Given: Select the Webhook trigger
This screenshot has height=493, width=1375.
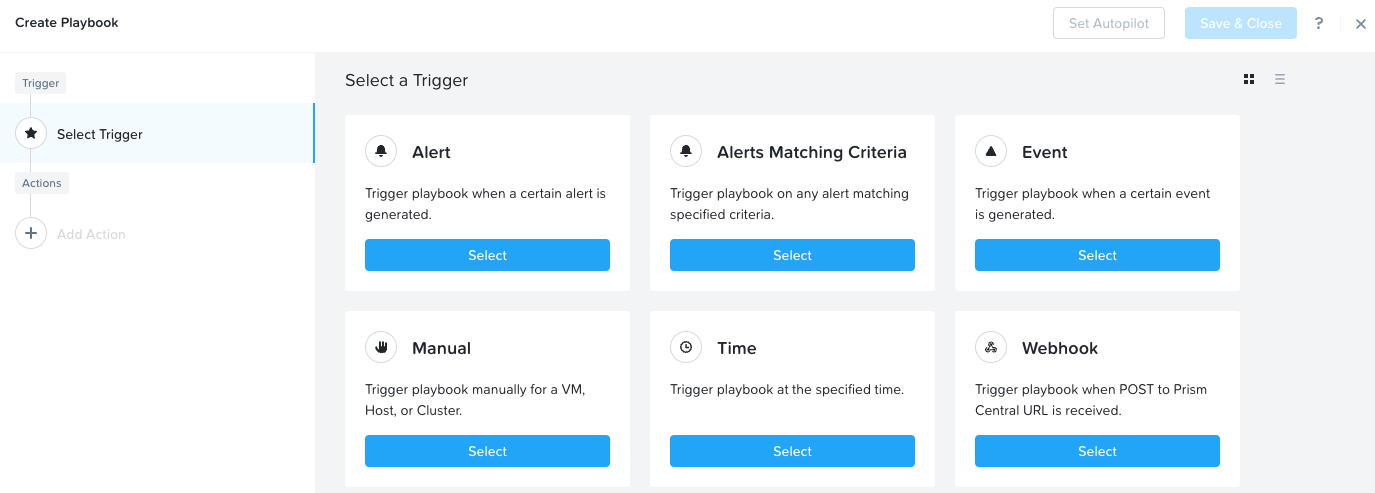Looking at the screenshot, I should pos(1097,451).
